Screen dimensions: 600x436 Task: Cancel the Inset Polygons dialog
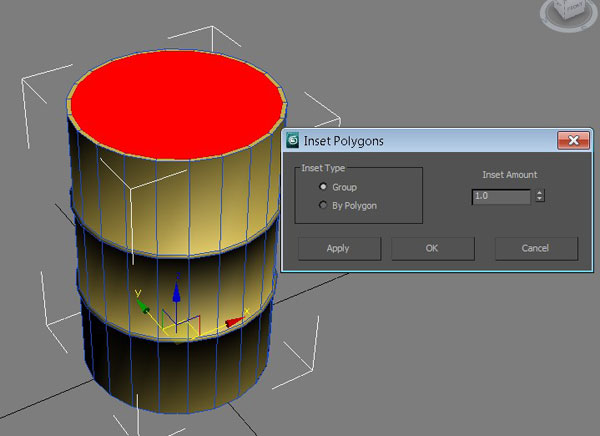pyautogui.click(x=536, y=248)
